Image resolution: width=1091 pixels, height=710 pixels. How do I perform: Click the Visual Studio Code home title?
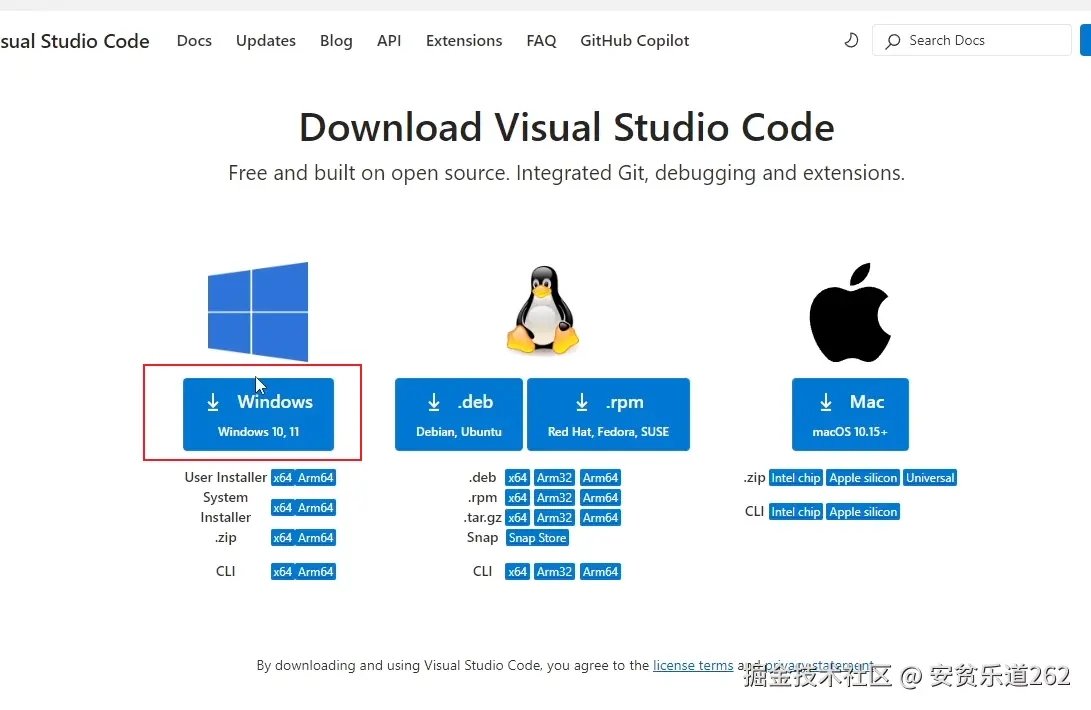[74, 41]
